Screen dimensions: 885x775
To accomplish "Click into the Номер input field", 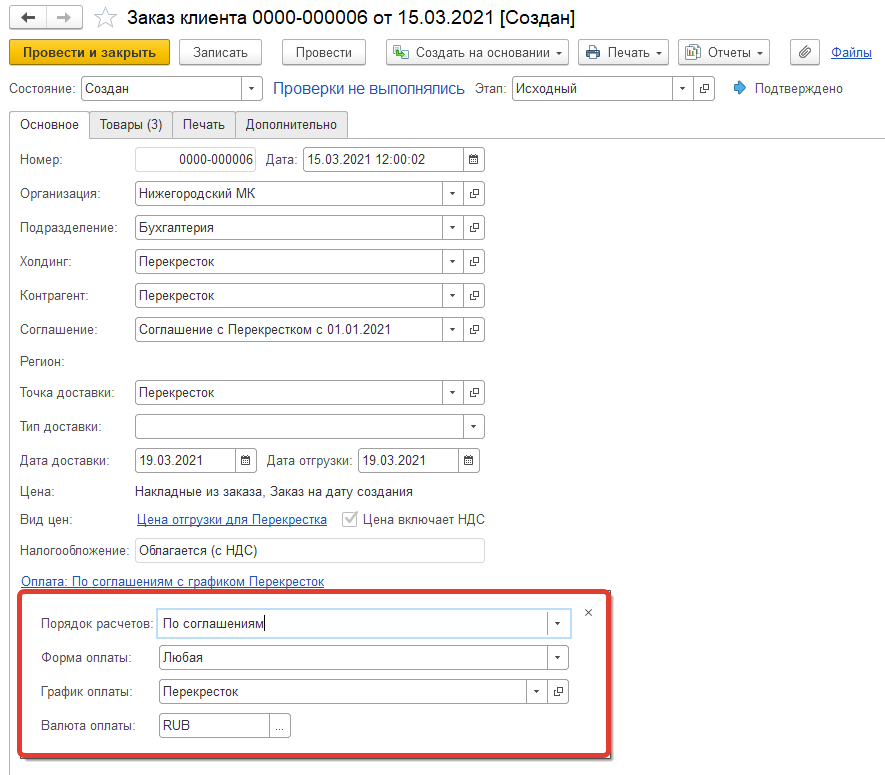I will [196, 160].
